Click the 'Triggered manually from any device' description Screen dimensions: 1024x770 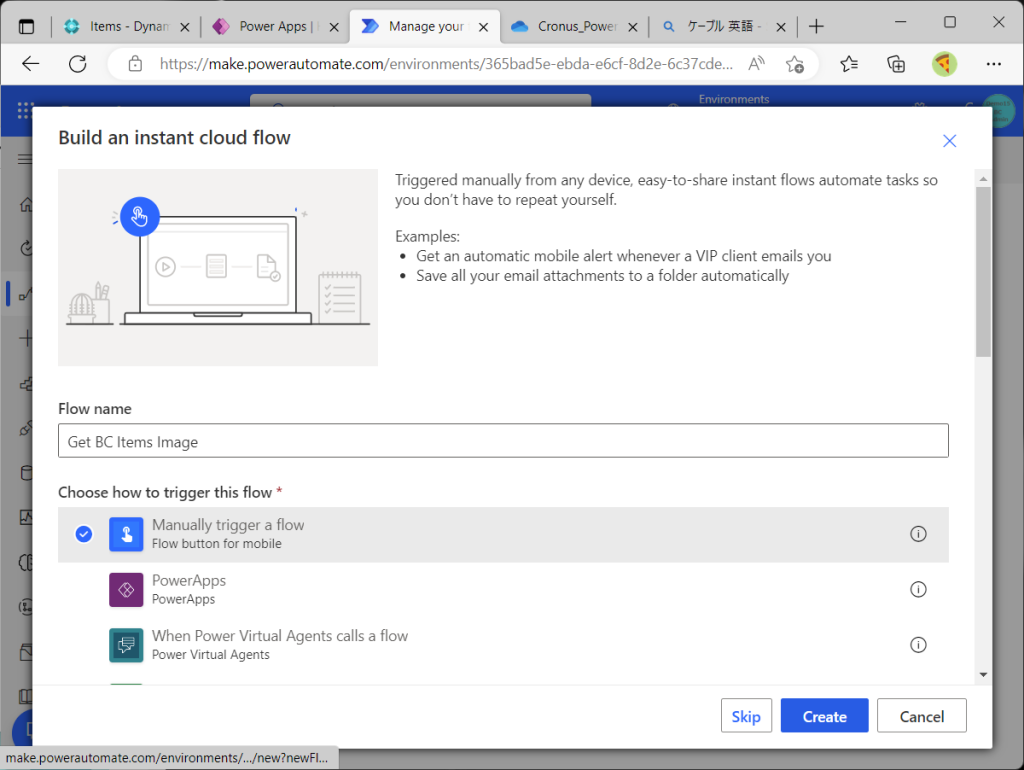coord(666,189)
